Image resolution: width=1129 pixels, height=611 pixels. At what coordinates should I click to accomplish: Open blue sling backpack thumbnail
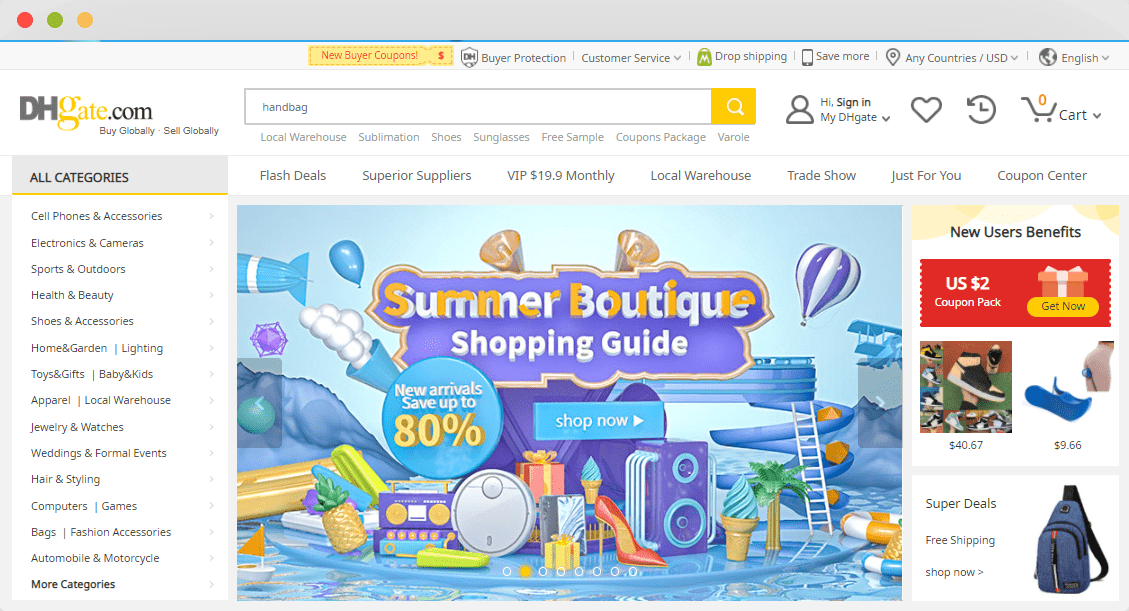pyautogui.click(x=1070, y=539)
